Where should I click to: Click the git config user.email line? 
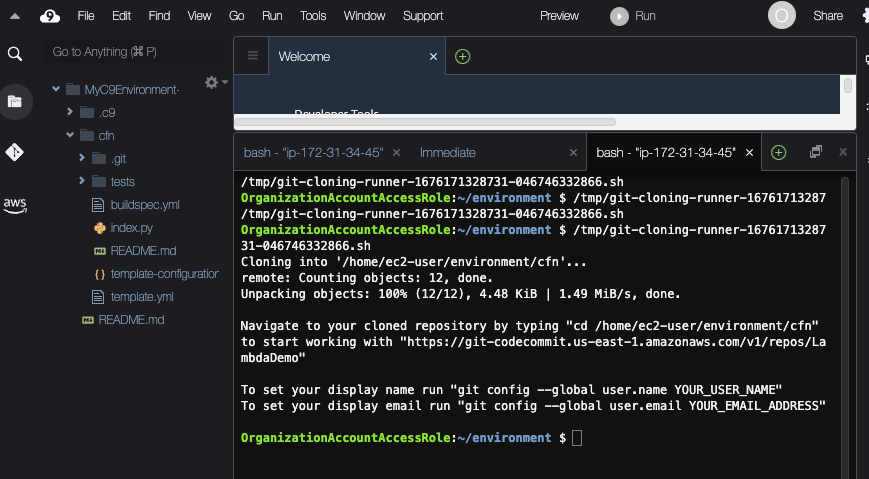(533, 406)
